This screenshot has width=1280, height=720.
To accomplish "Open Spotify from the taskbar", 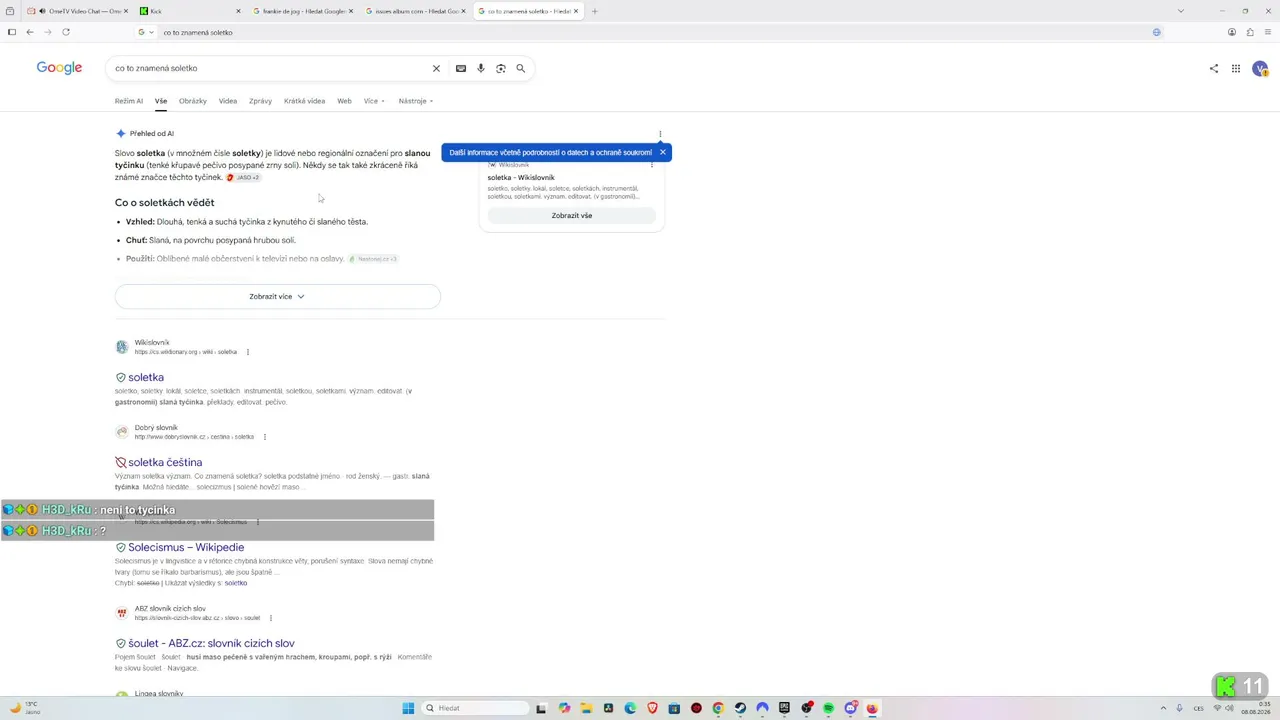I will (x=829, y=708).
